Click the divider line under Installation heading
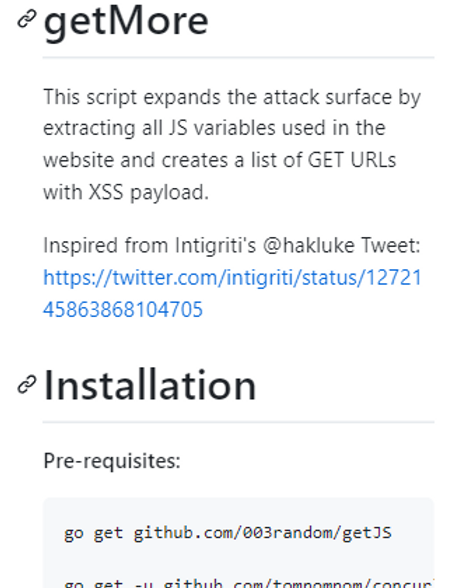This screenshot has height=588, width=468. [x=238, y=422]
